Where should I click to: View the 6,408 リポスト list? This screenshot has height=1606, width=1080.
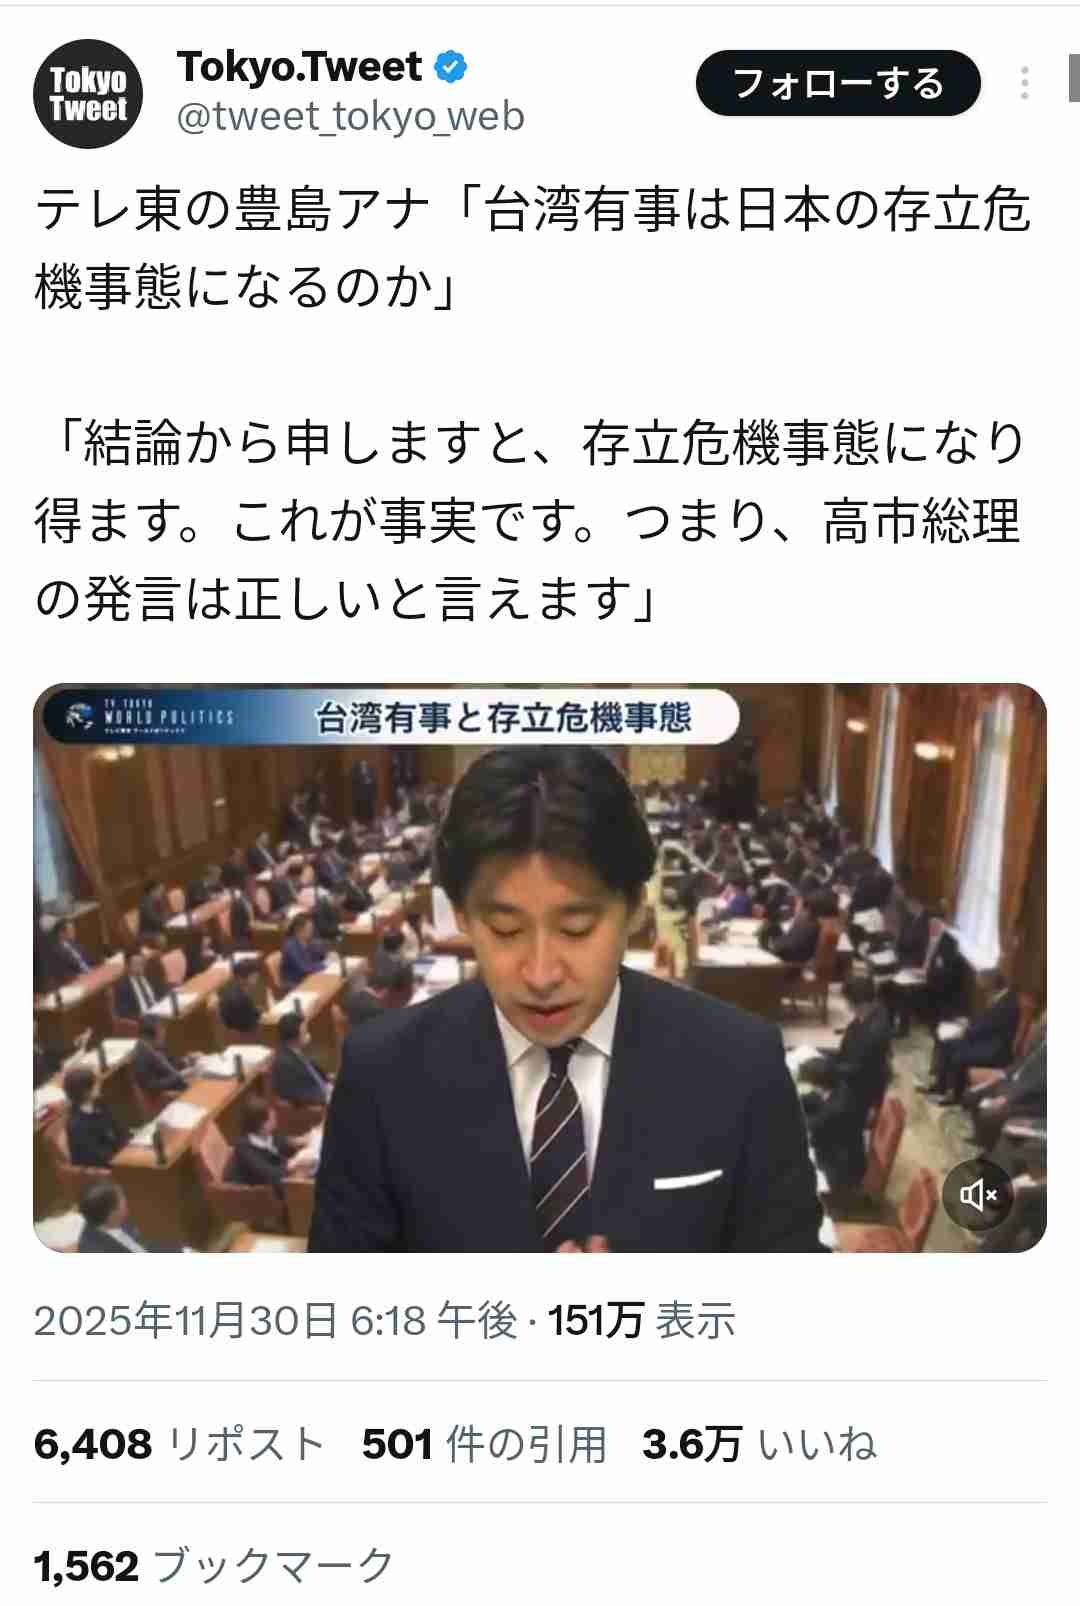[180, 1444]
